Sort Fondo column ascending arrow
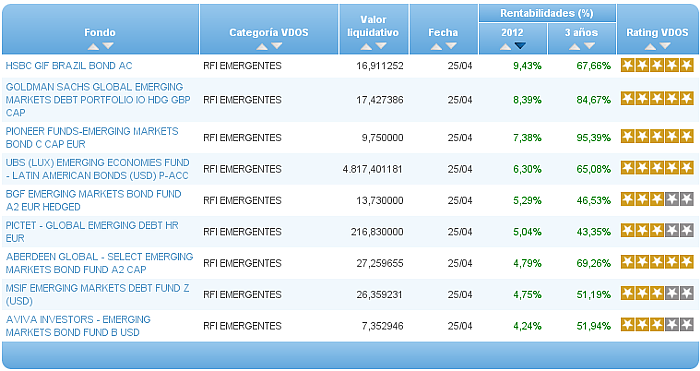 click(x=93, y=46)
